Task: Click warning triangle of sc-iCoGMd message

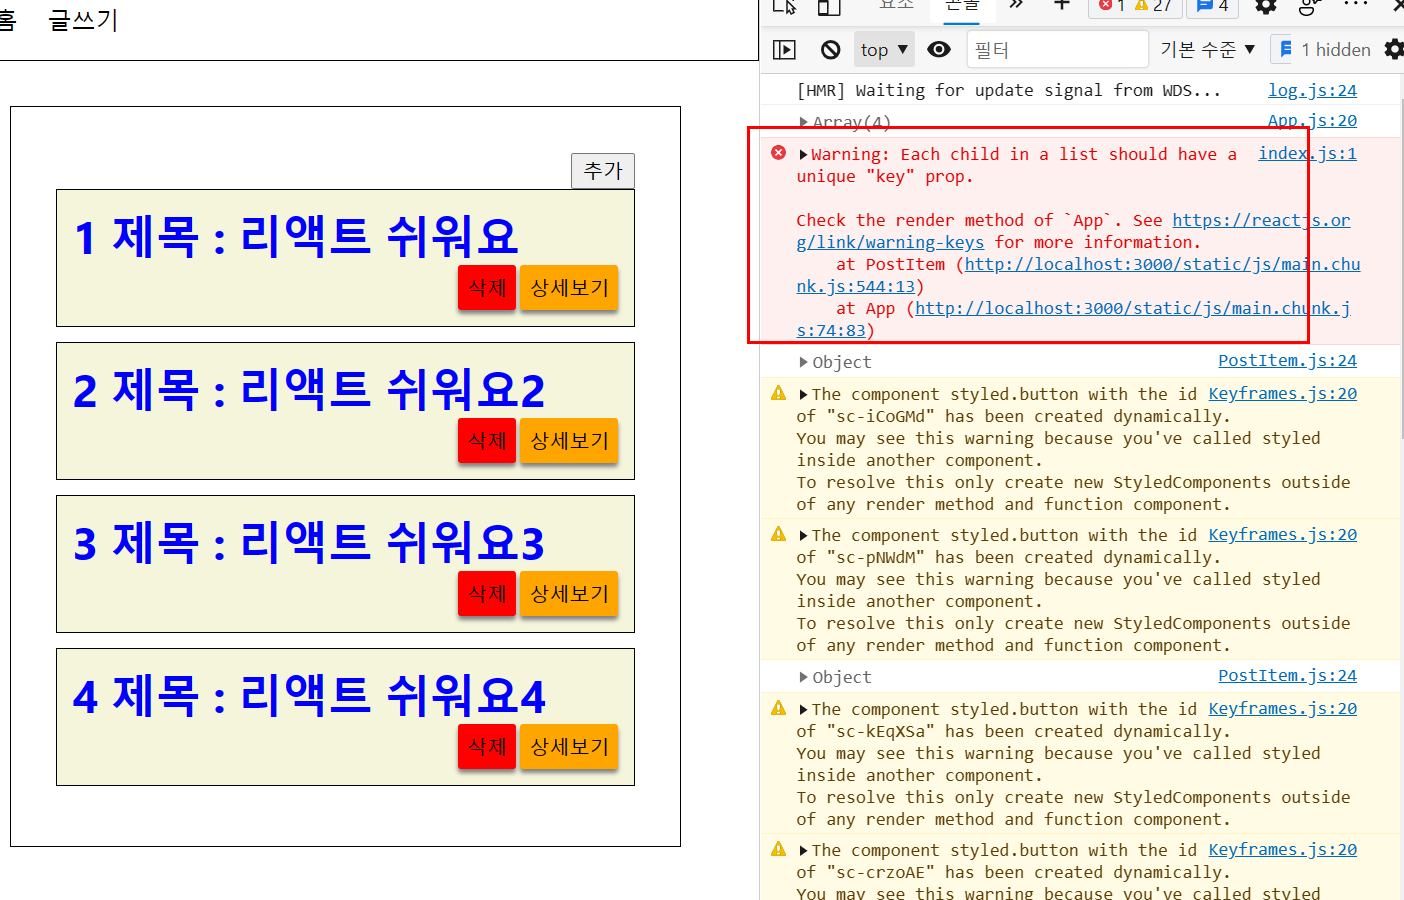Action: (778, 393)
